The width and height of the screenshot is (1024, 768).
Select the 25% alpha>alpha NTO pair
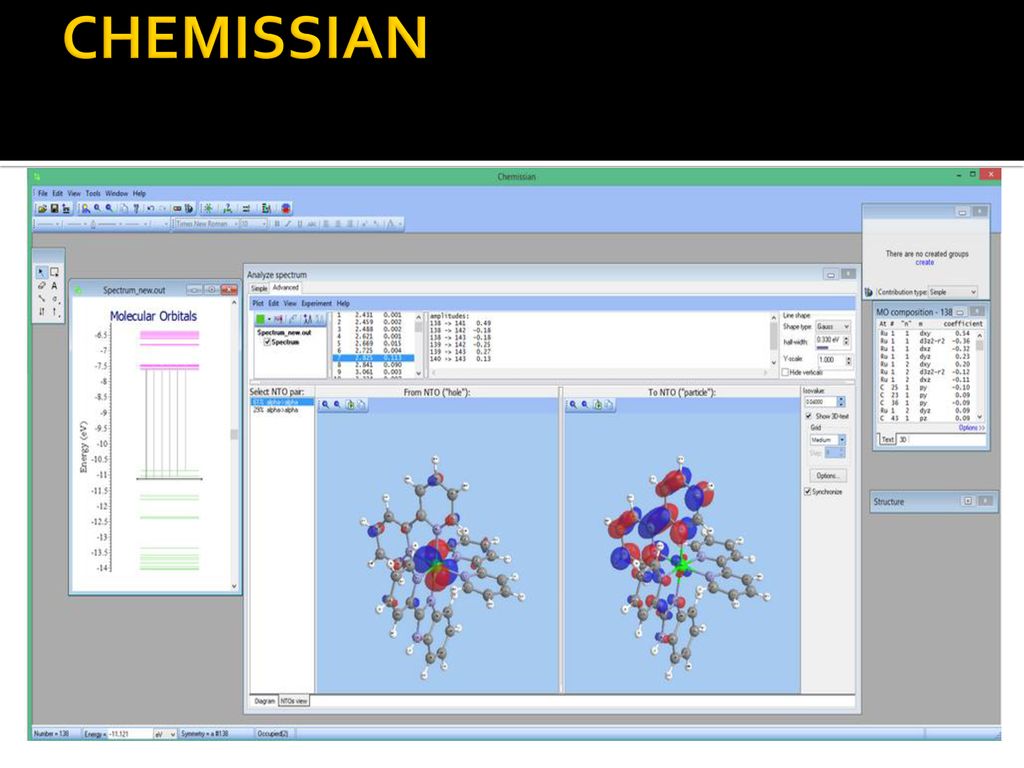275,410
